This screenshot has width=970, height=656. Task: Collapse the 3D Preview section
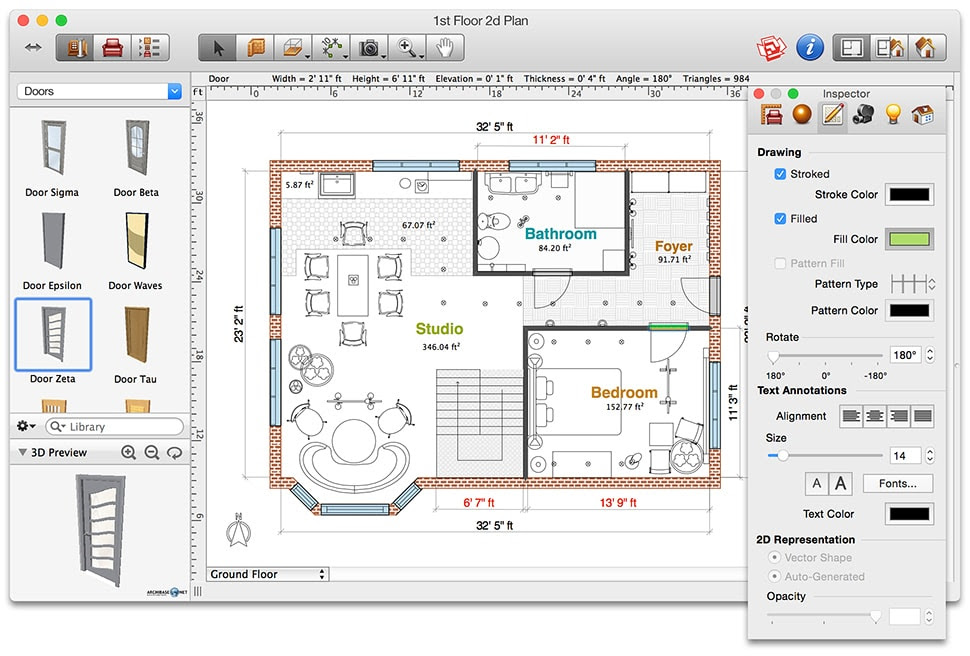(22, 452)
